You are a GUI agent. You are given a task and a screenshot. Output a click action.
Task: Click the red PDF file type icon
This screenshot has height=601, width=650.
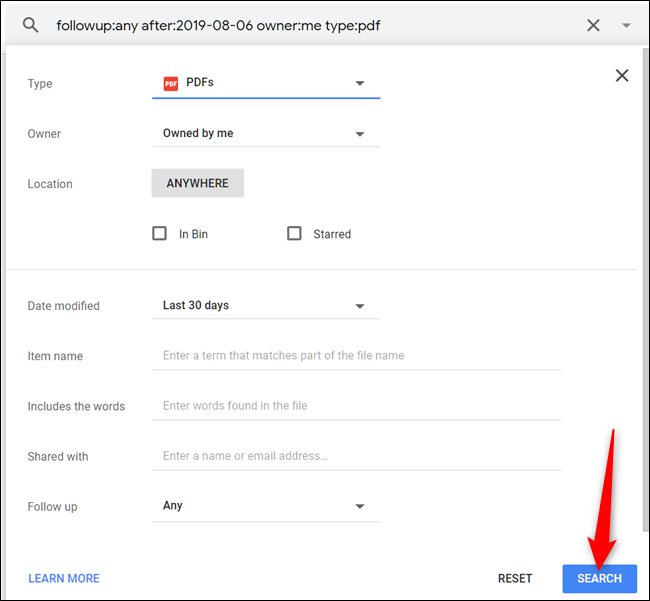point(169,83)
